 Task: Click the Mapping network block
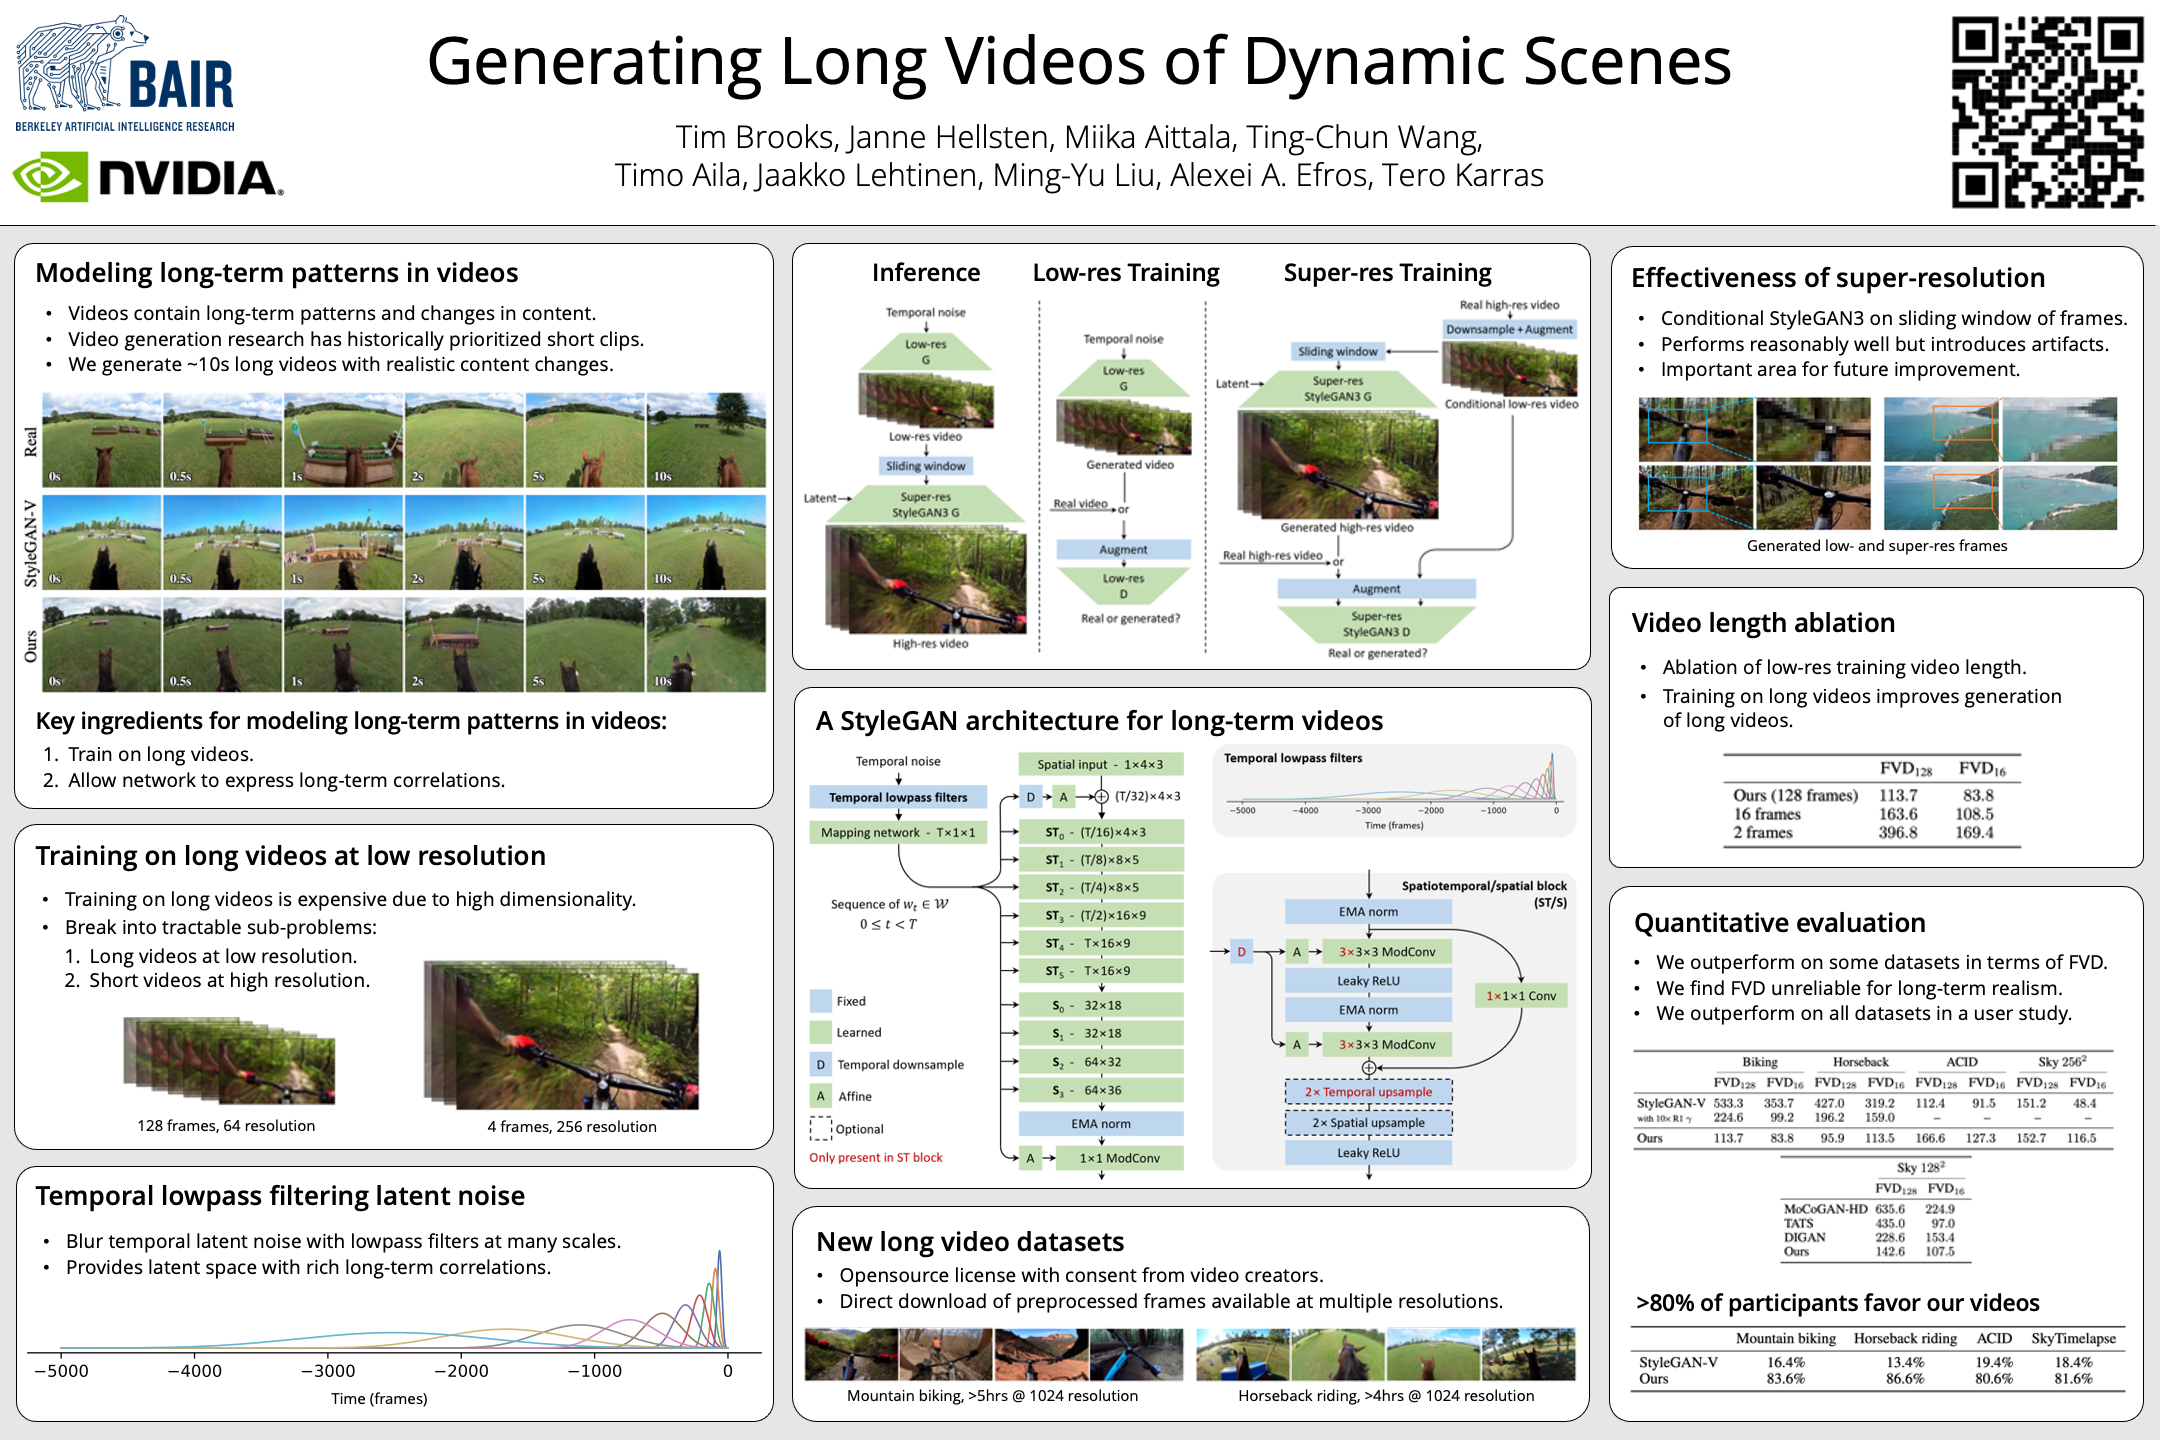[x=897, y=832]
